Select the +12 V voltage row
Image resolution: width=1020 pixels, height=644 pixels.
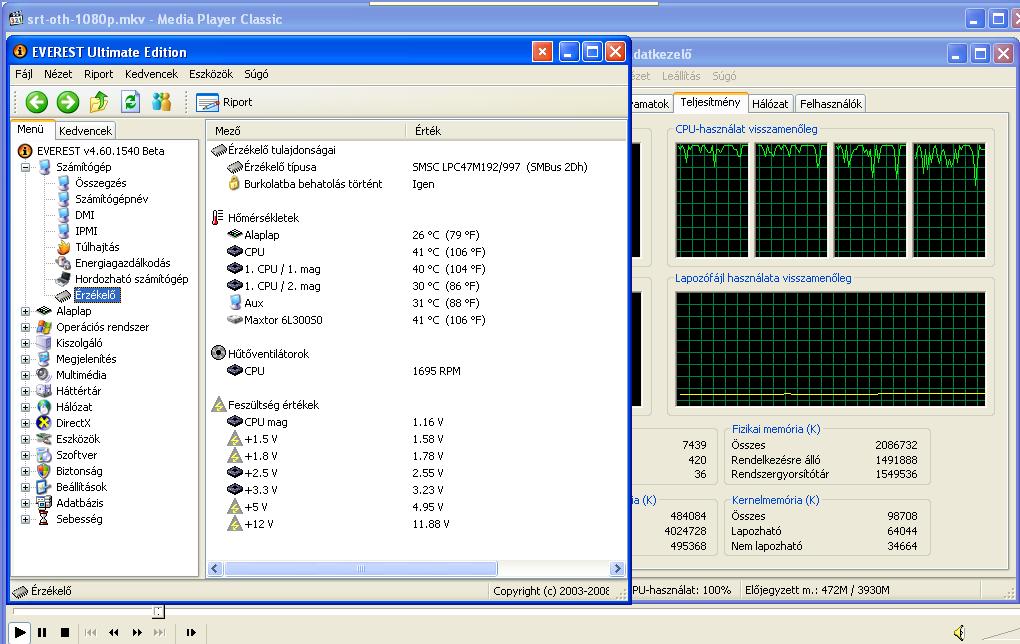pos(416,524)
